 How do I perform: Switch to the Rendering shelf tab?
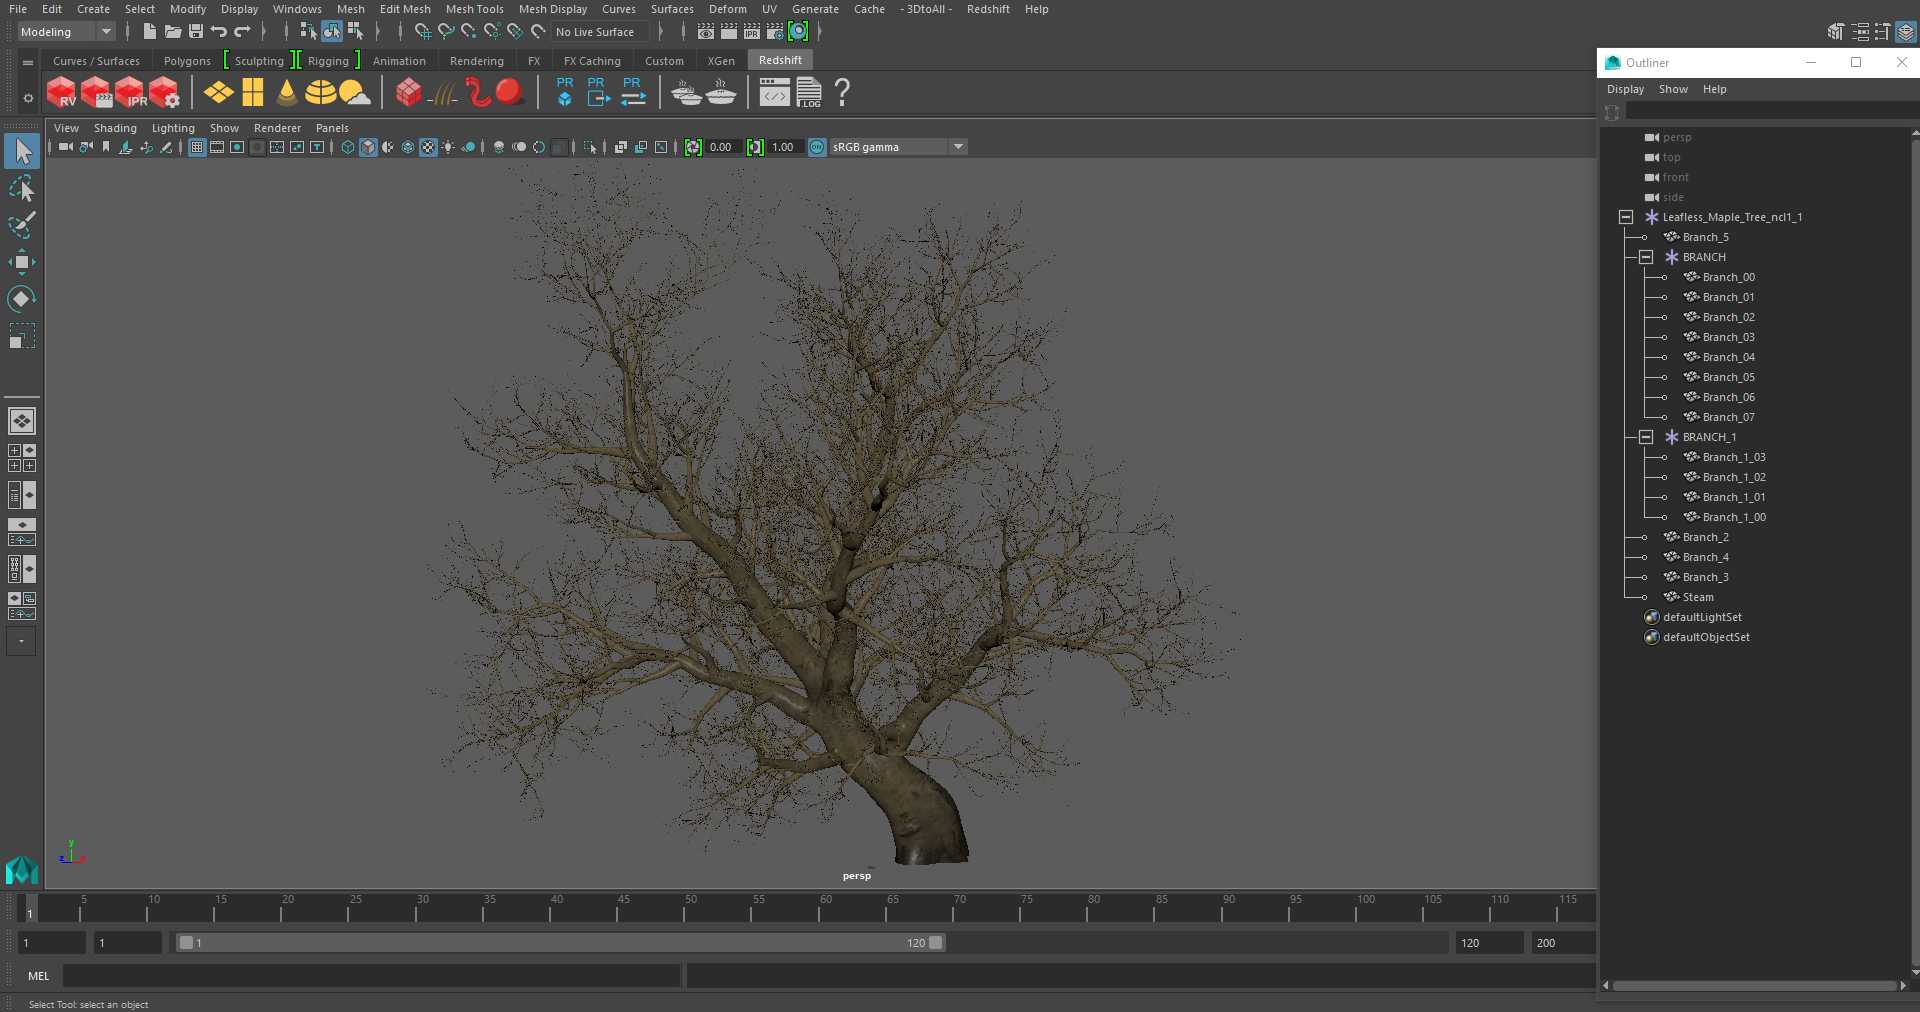click(477, 61)
